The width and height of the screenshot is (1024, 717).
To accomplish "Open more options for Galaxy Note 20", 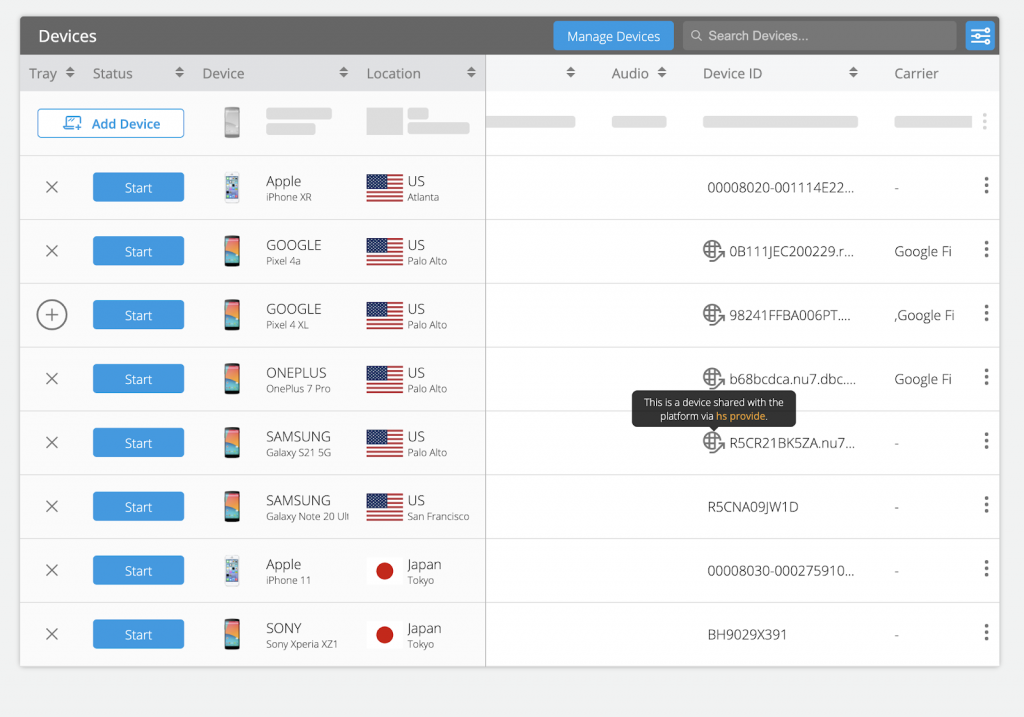I will coord(986,505).
